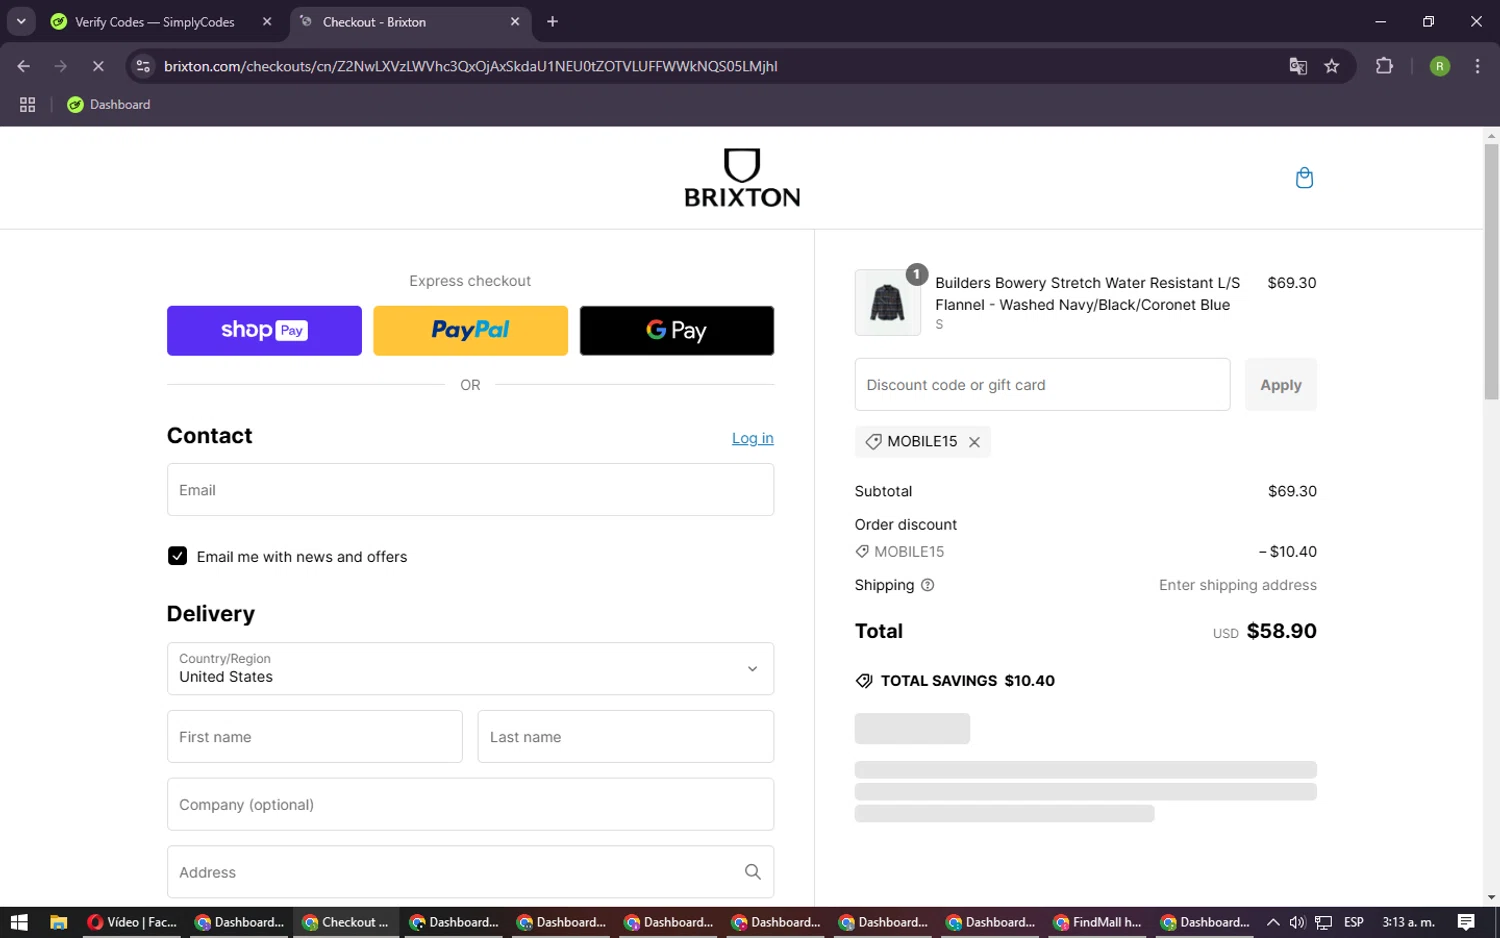Click the flannel shirt product thumbnail
1500x938 pixels.
pyautogui.click(x=887, y=302)
